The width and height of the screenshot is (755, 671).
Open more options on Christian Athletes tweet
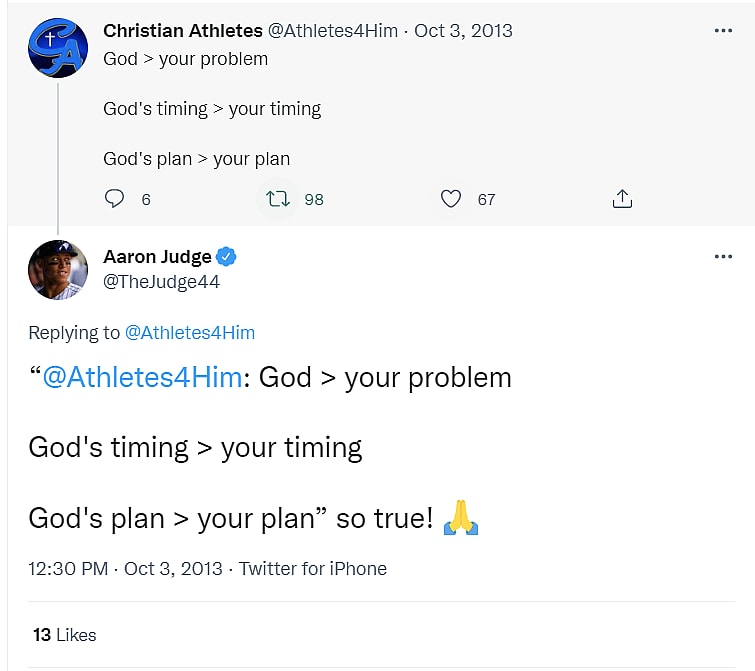point(723,31)
